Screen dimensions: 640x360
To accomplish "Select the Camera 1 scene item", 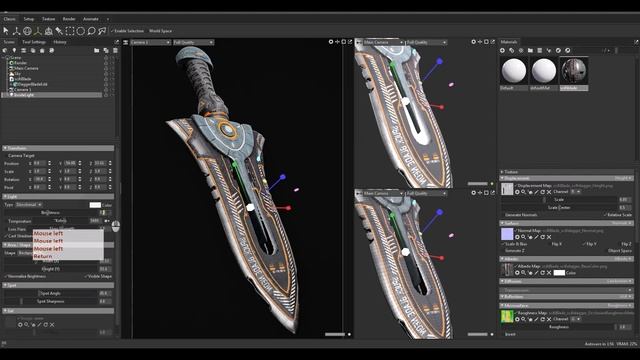I will [x=22, y=89].
